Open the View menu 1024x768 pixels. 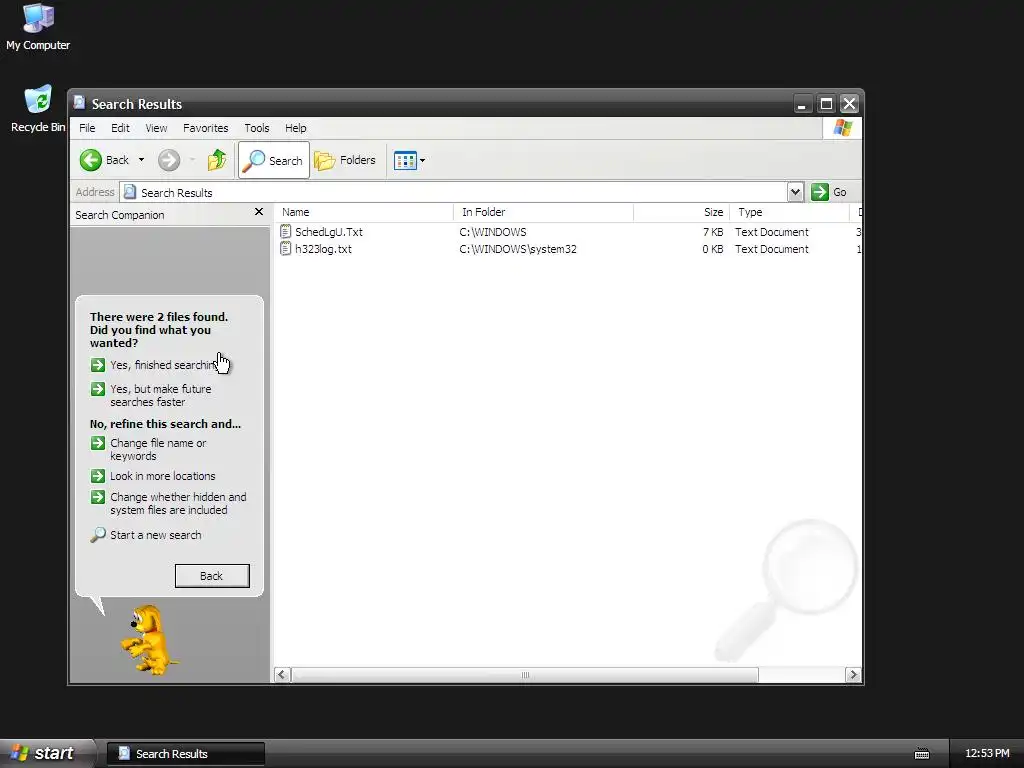(156, 128)
